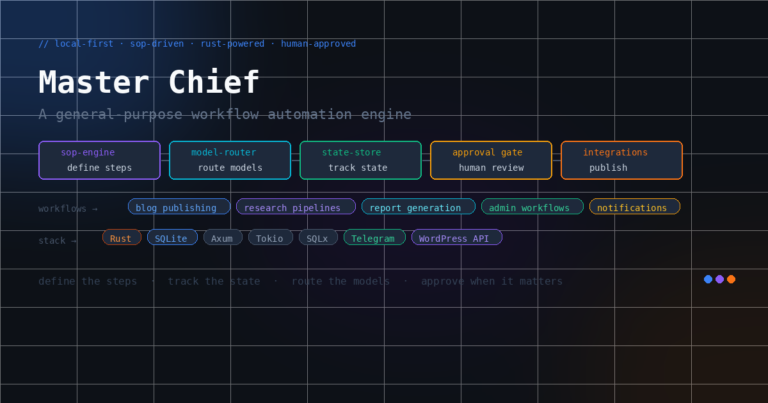Click the approval gate human review box

(491, 160)
